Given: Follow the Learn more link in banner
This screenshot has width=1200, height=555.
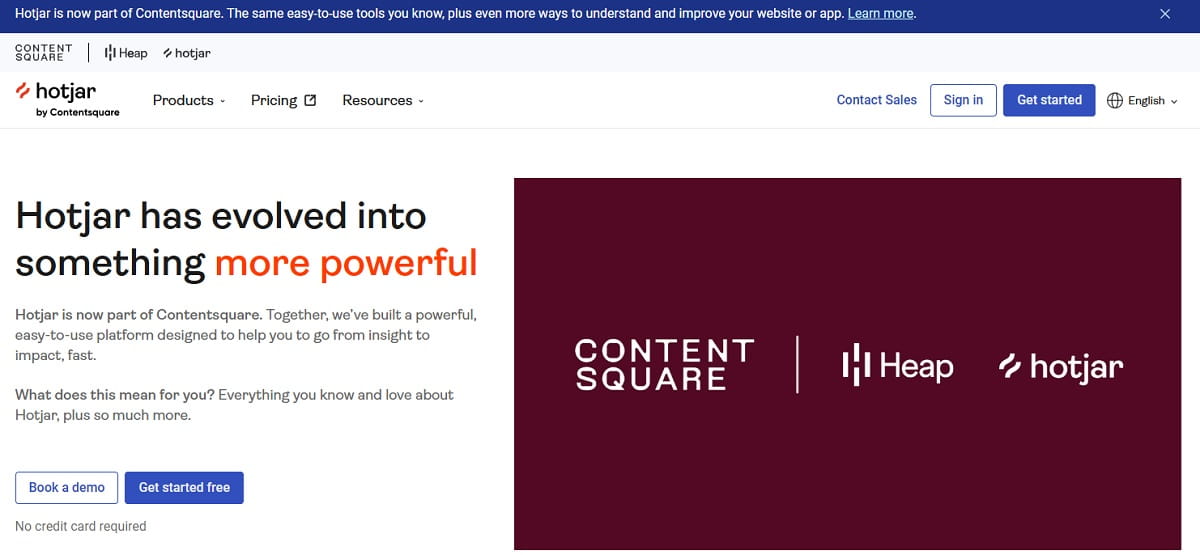Looking at the screenshot, I should (x=880, y=14).
